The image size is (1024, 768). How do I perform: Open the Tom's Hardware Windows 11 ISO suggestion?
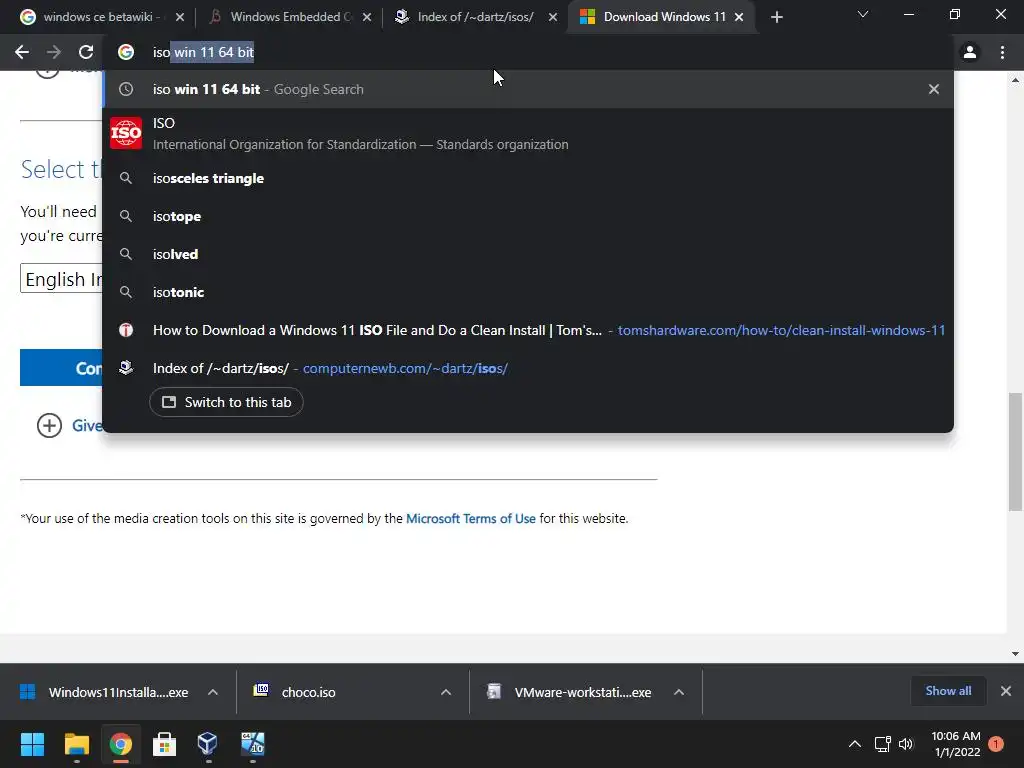[528, 330]
